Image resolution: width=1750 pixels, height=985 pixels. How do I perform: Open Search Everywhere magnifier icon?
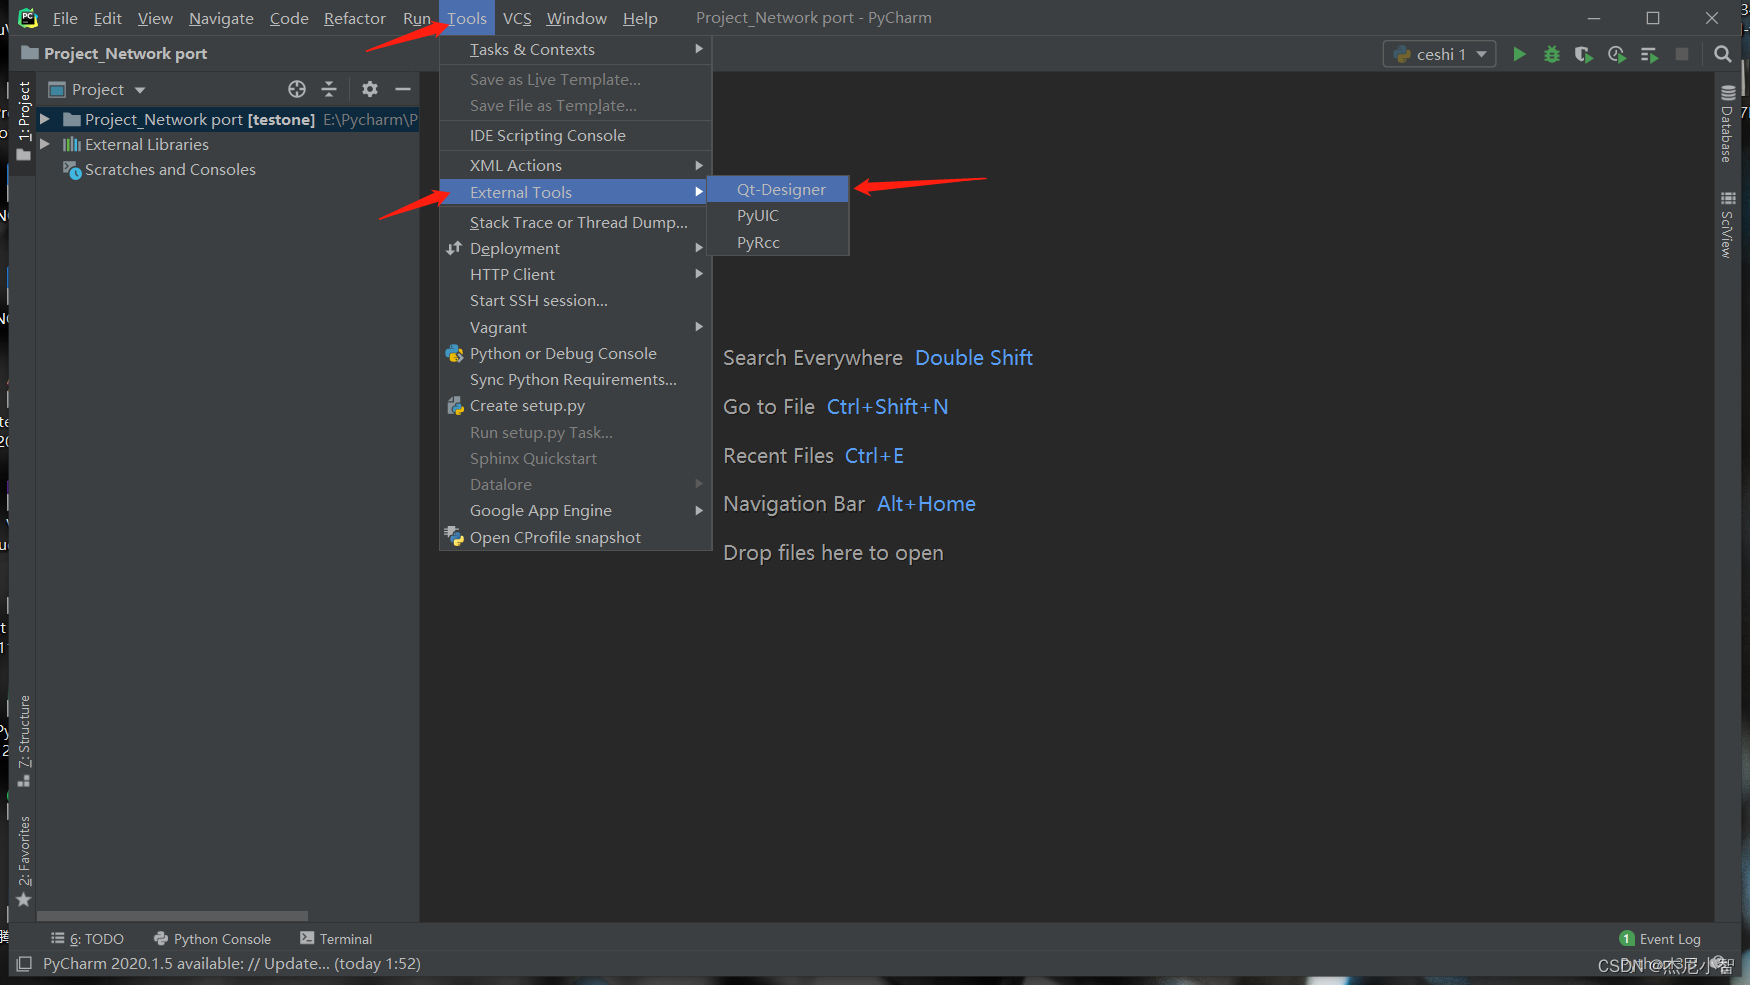[1722, 54]
